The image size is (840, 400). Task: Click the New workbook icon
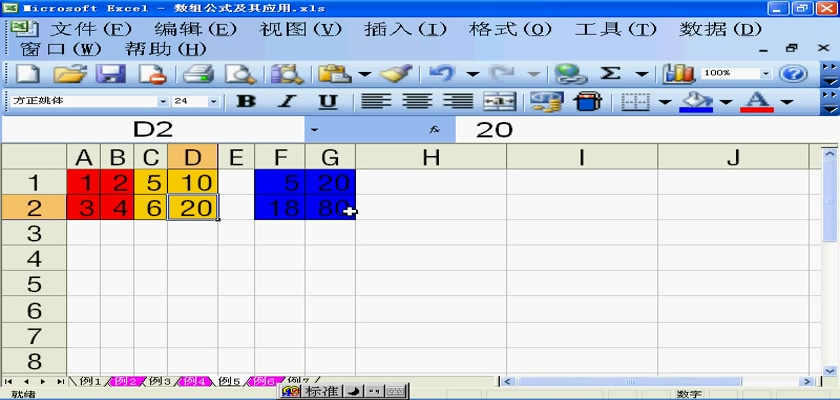(x=27, y=74)
